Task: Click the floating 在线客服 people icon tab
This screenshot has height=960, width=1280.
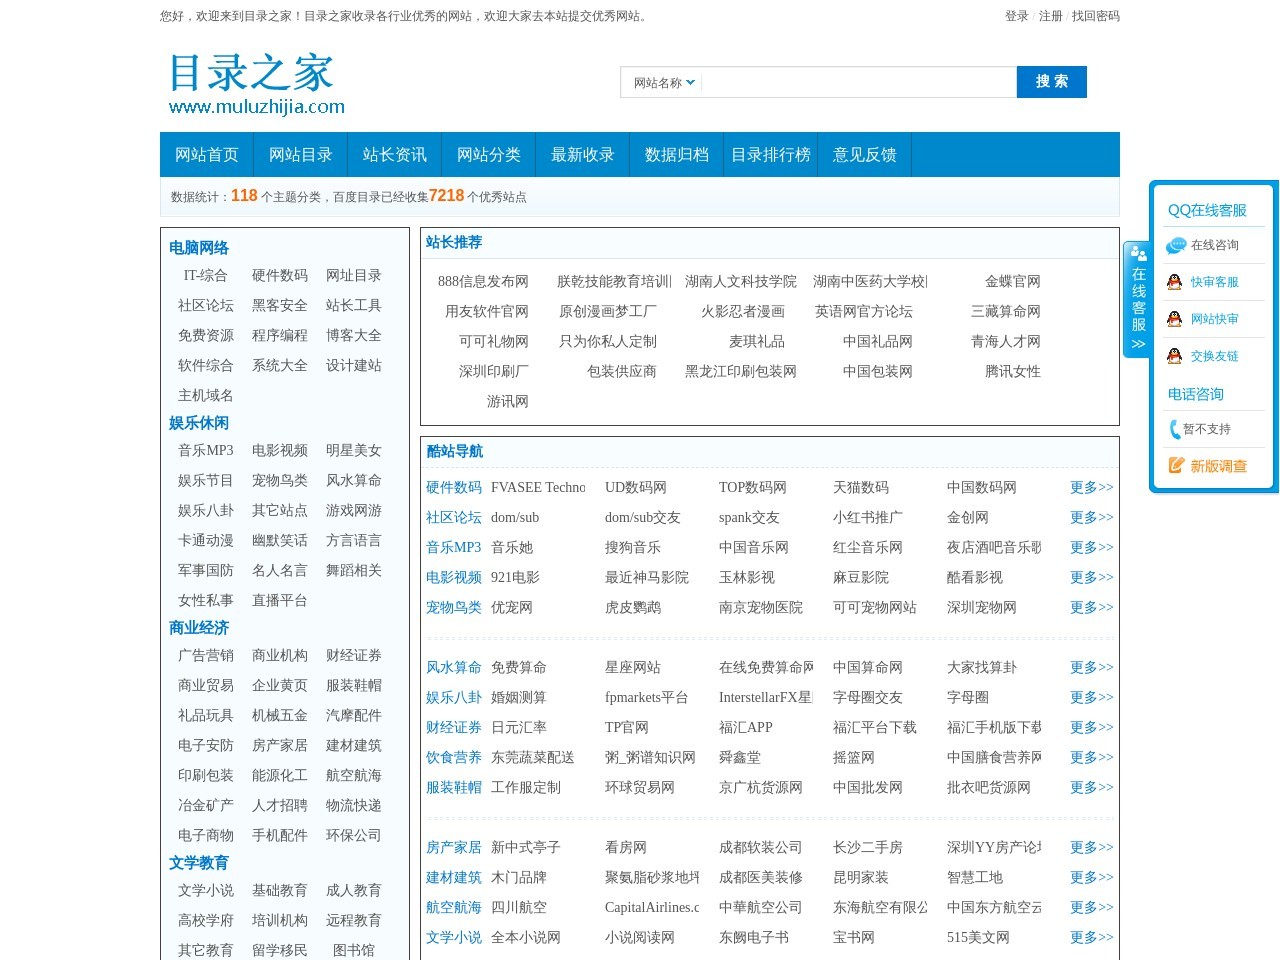Action: pyautogui.click(x=1141, y=255)
